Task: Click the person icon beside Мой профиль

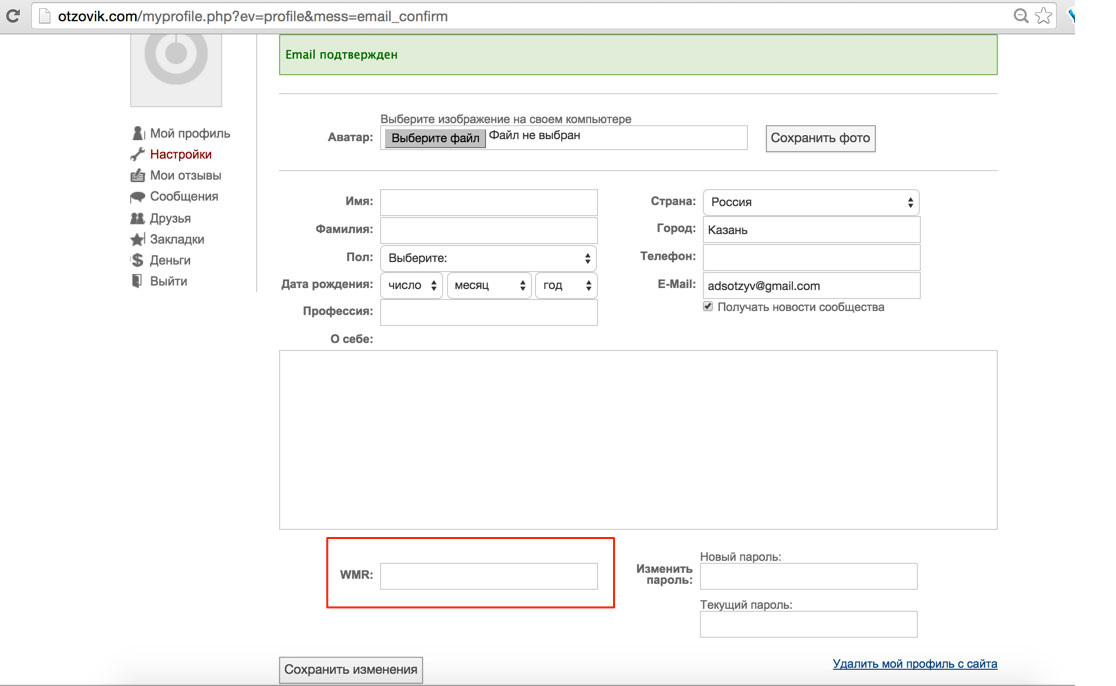Action: [x=137, y=133]
